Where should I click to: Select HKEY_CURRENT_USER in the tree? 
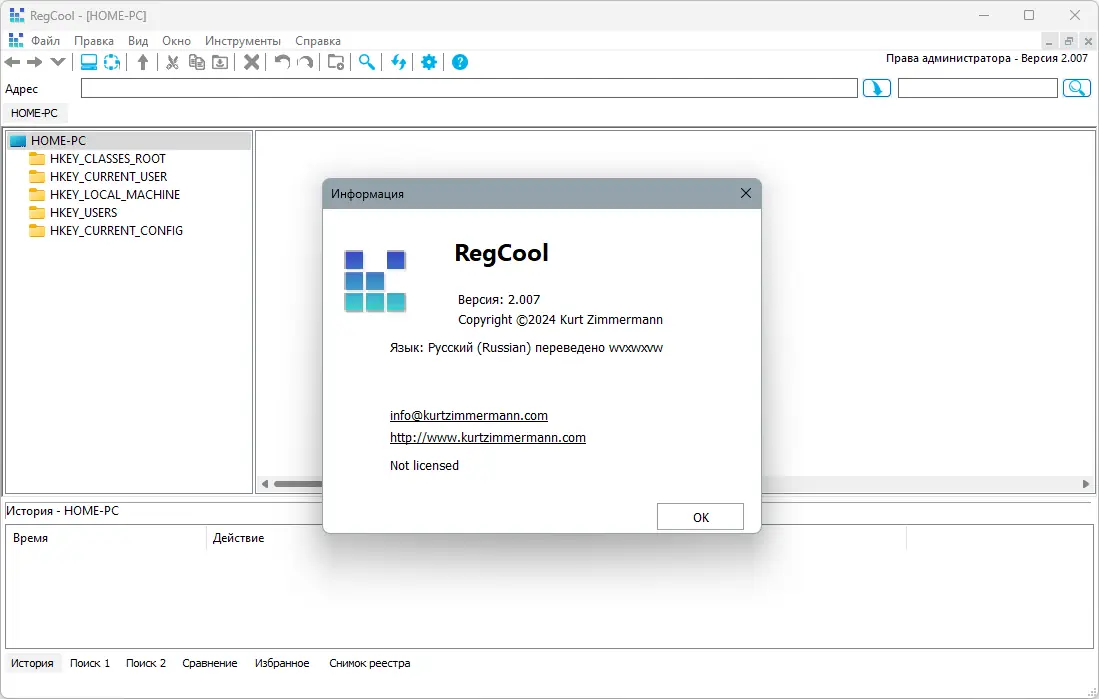(x=108, y=177)
